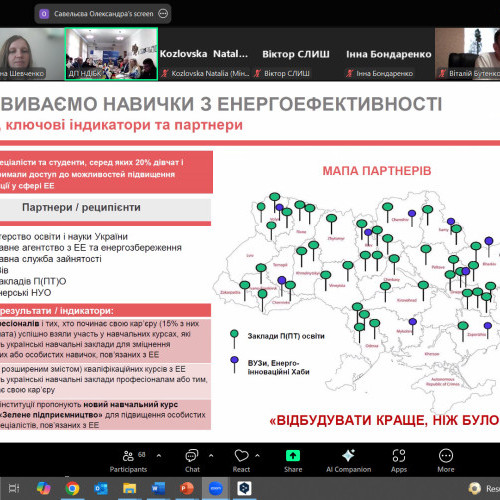
Task: Expand the React options caret
Action: 257,455
